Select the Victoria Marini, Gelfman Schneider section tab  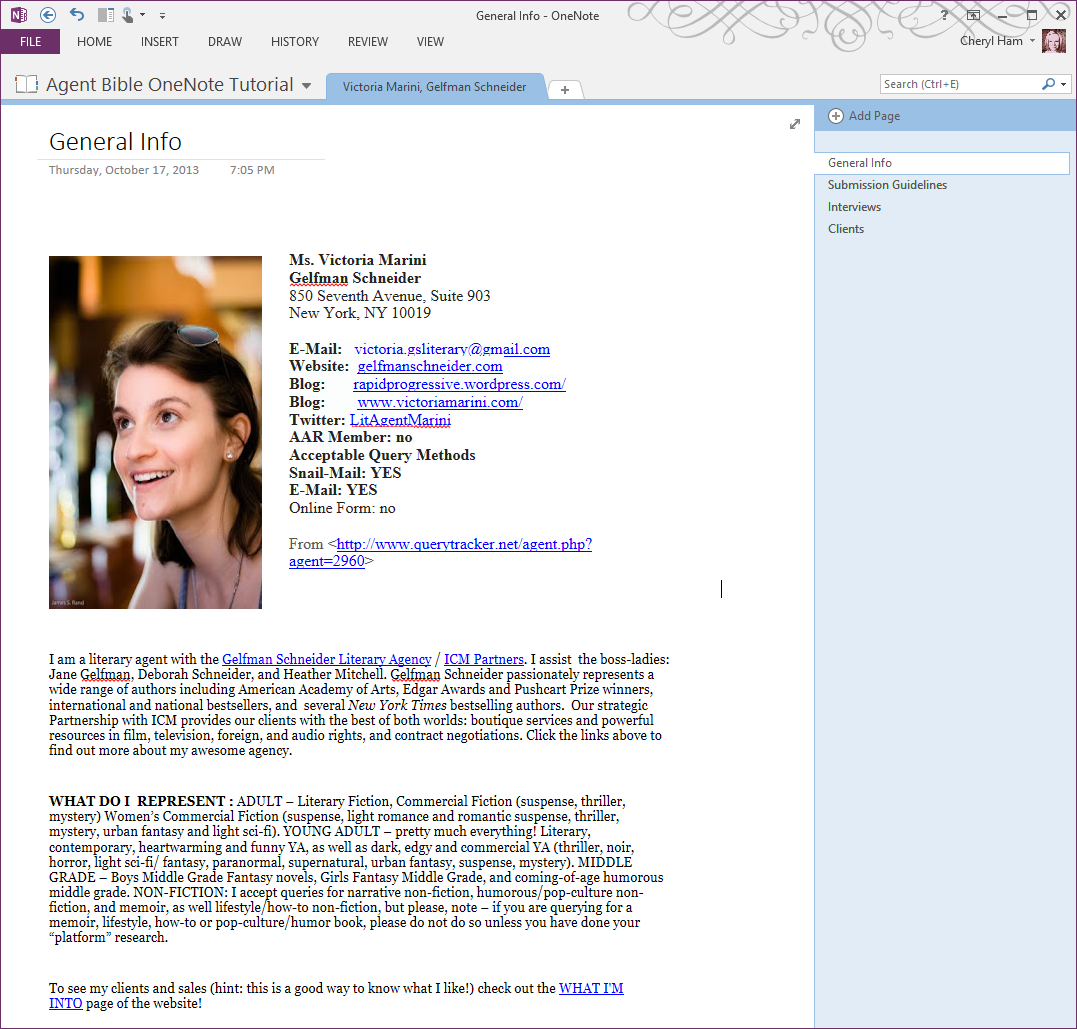click(434, 87)
